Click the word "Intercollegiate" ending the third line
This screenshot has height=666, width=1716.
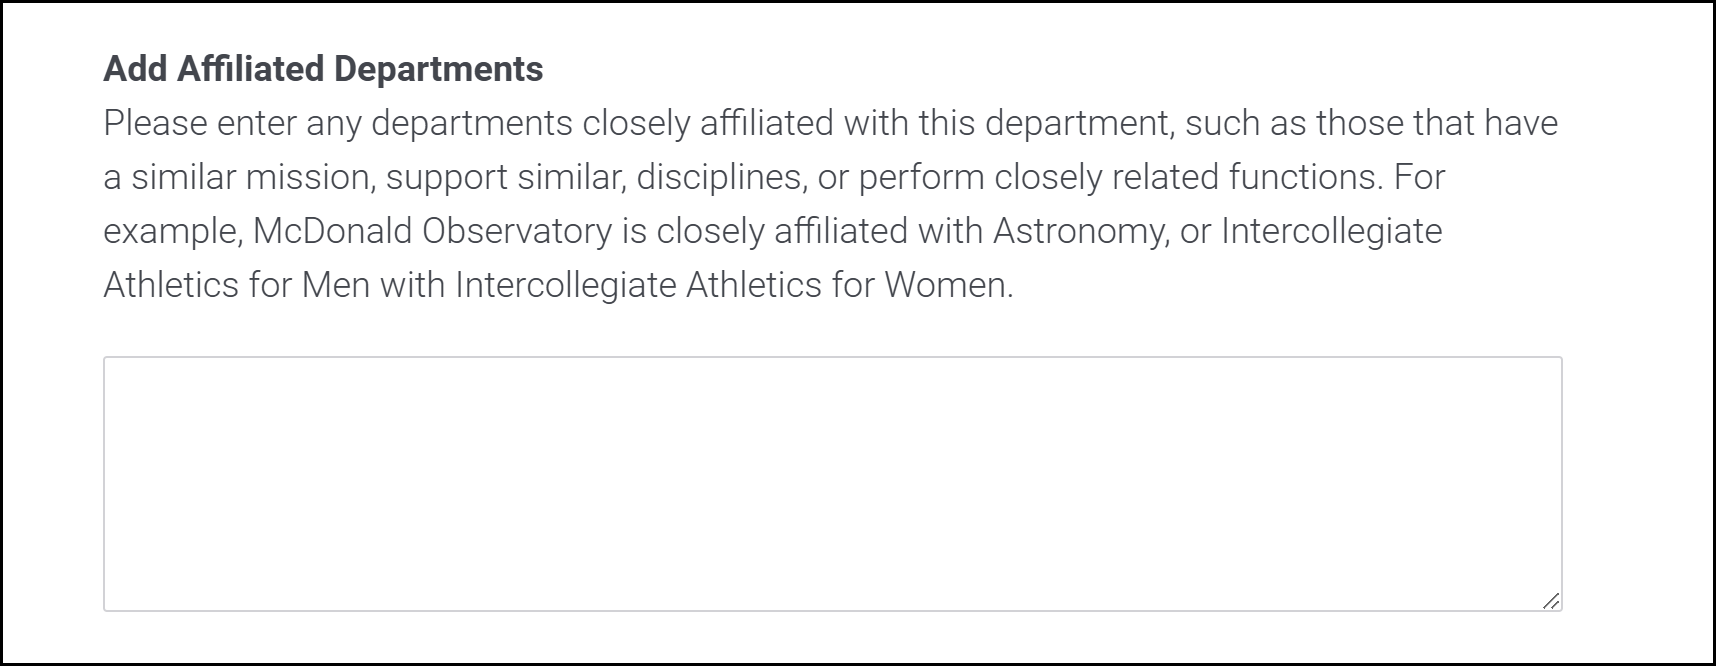tap(1331, 231)
